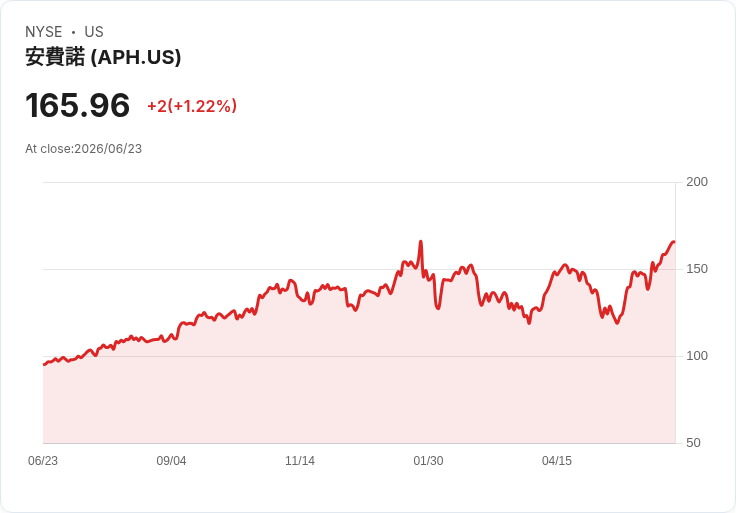Select the 11/14 date on x-axis
Viewport: 736px width, 513px height.
[300, 461]
